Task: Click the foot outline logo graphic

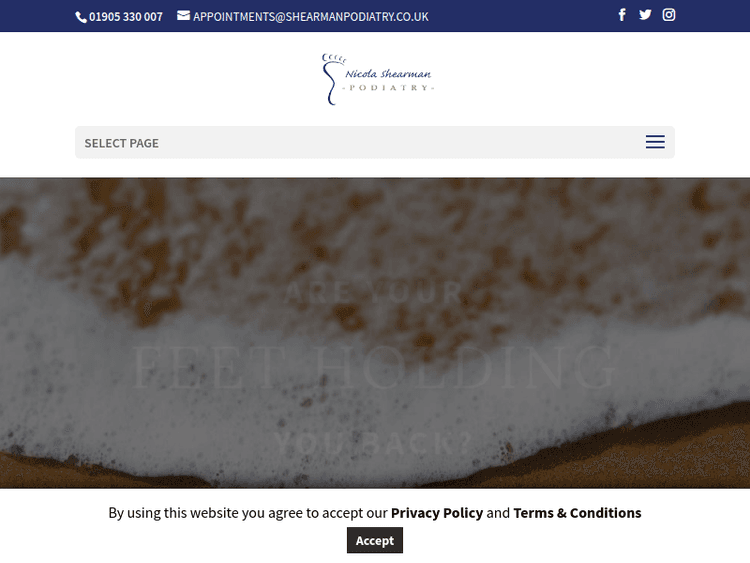Action: coord(332,79)
